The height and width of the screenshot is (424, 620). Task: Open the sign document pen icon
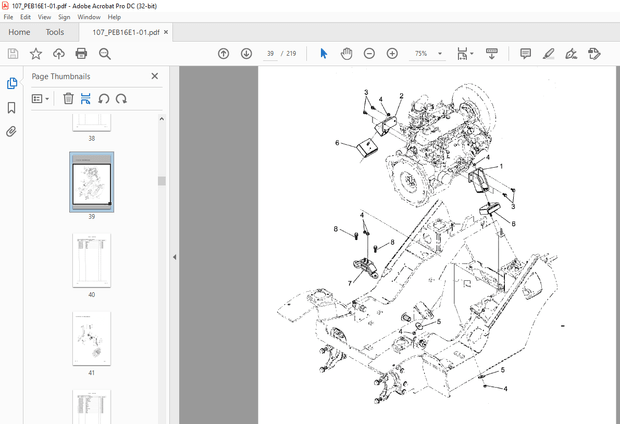[571, 53]
